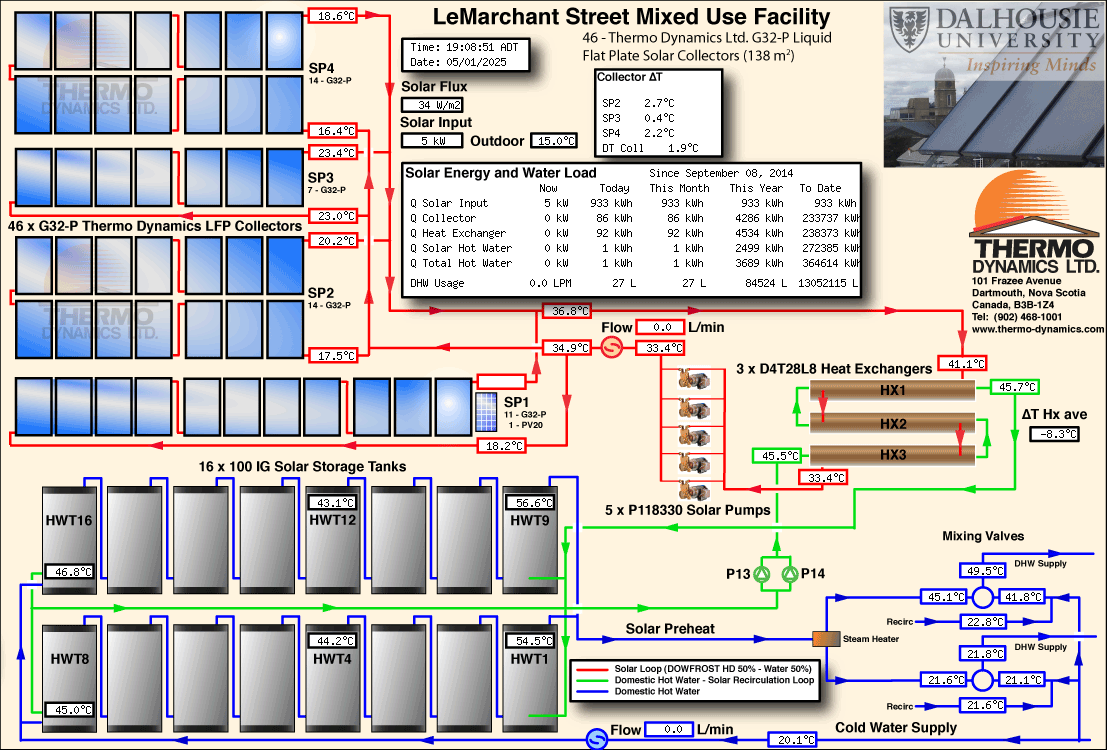
Task: Click the orange Steam Heater block
Action: (x=825, y=639)
